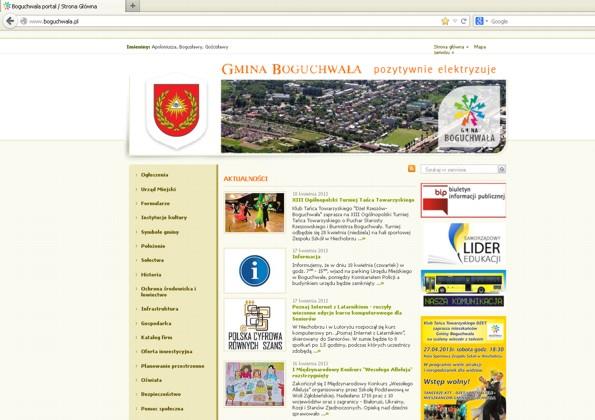The width and height of the screenshot is (595, 420).
Task: Open the BIP biuletyn informacji publicznej banner
Action: click(463, 200)
